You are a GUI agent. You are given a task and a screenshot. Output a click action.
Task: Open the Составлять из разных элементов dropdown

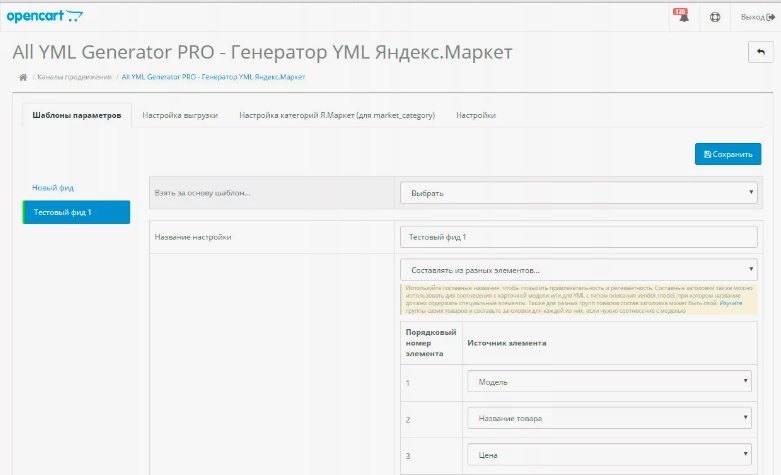578,270
